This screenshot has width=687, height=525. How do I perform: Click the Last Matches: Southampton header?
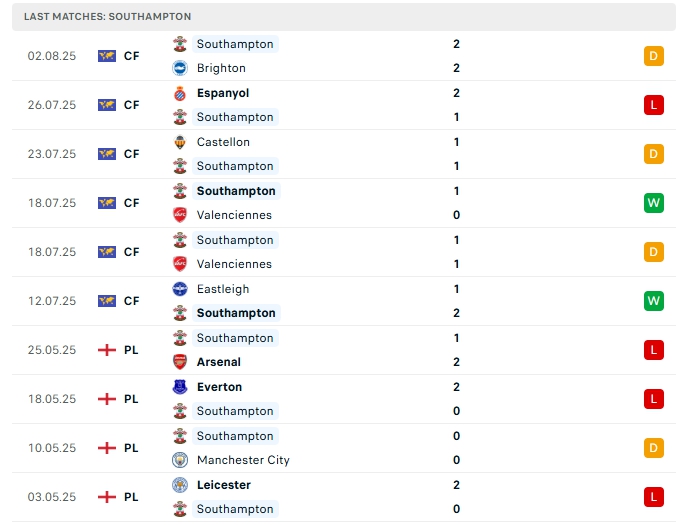click(x=108, y=17)
